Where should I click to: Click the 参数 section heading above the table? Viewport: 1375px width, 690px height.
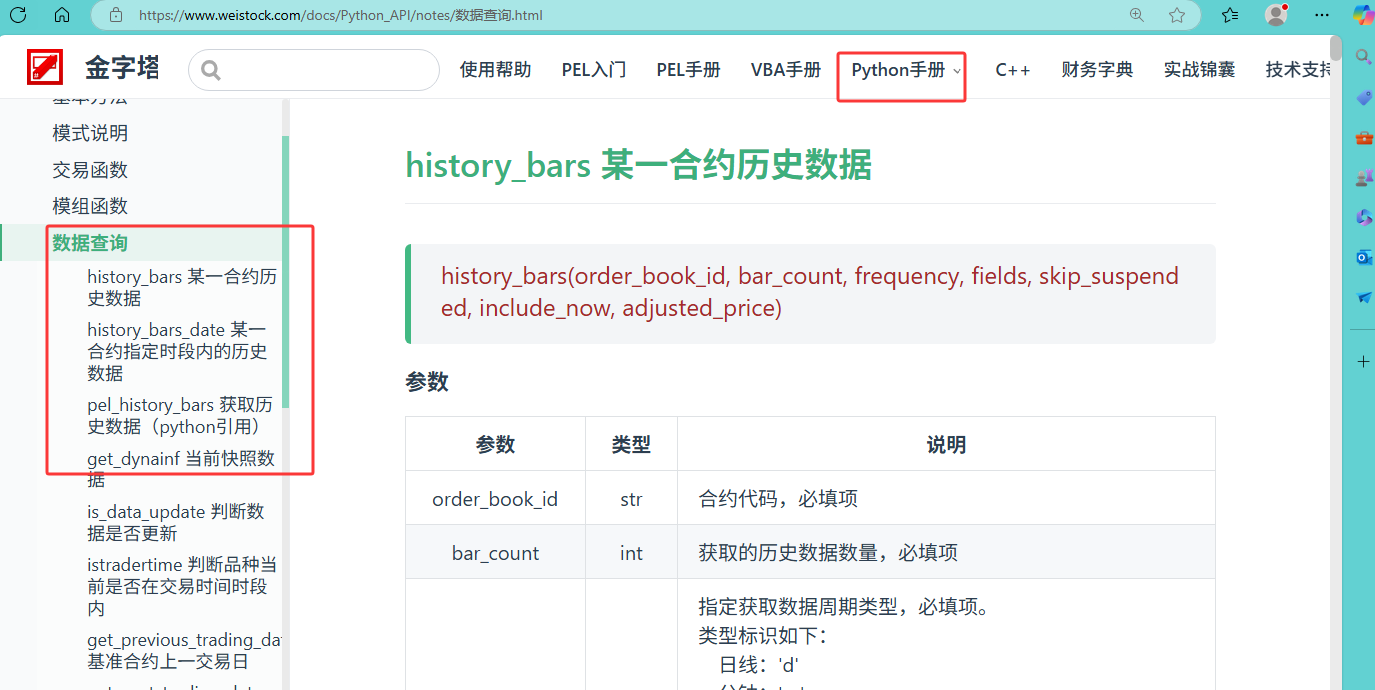tap(427, 382)
